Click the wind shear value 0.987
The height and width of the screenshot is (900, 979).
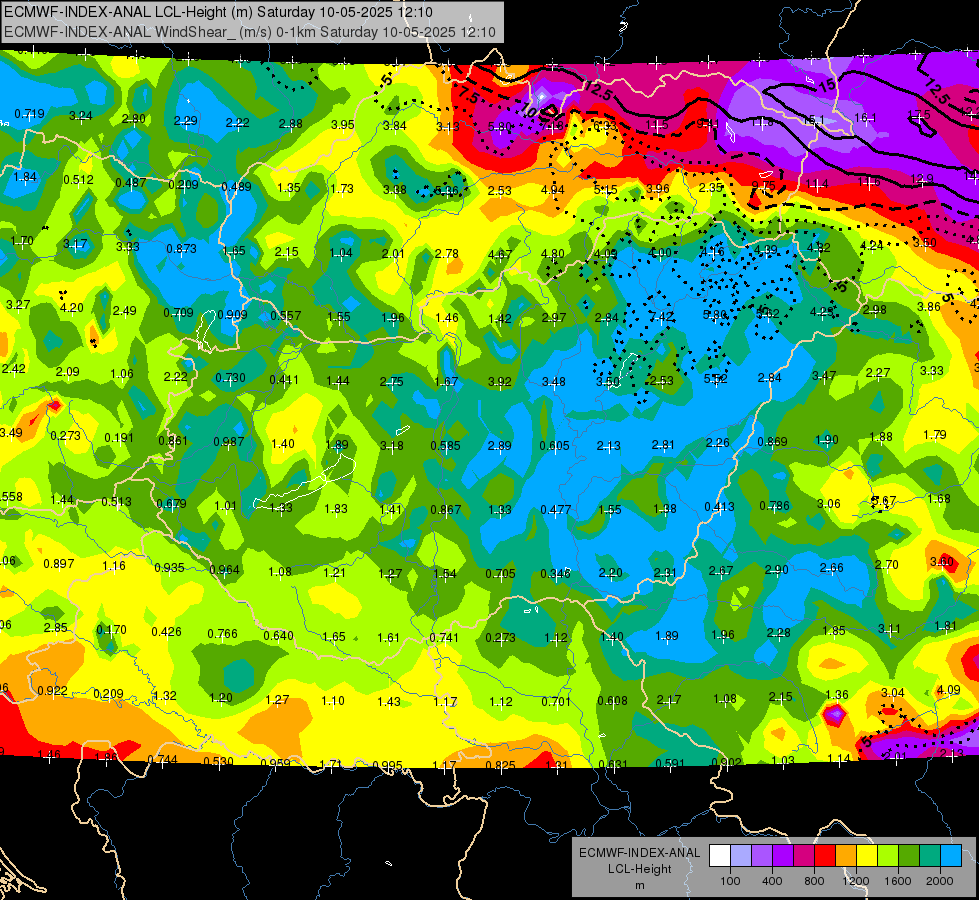point(229,442)
